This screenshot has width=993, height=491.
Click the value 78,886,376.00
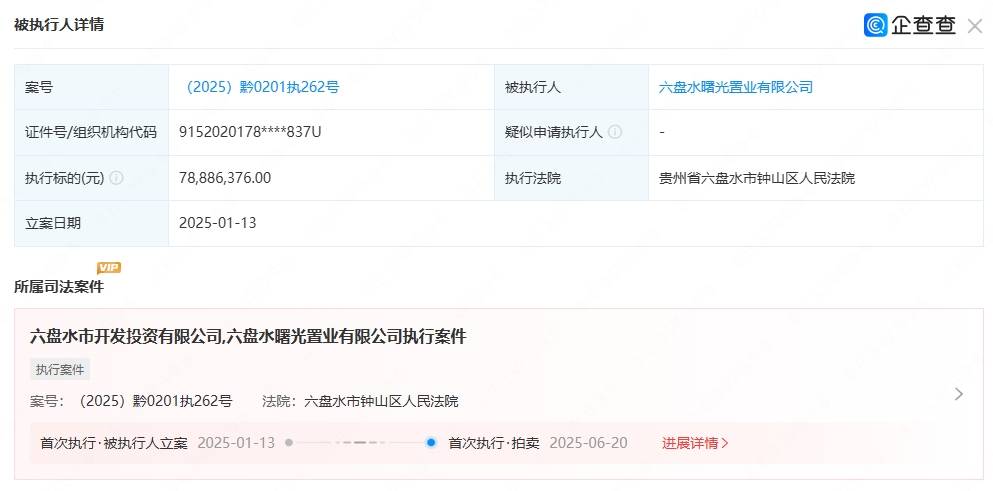pyautogui.click(x=225, y=178)
